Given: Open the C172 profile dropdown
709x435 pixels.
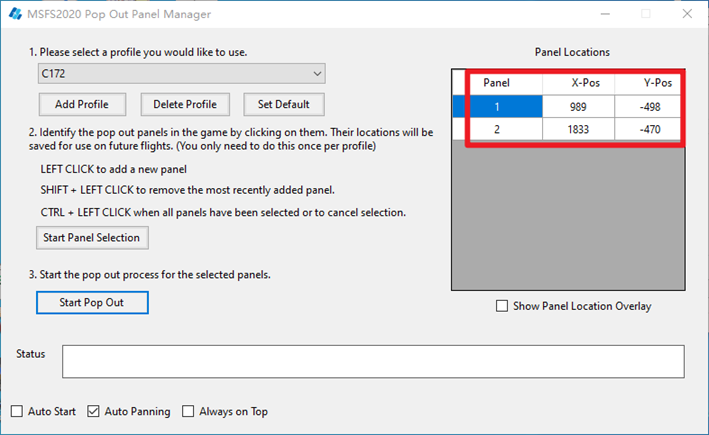Looking at the screenshot, I should tap(181, 74).
